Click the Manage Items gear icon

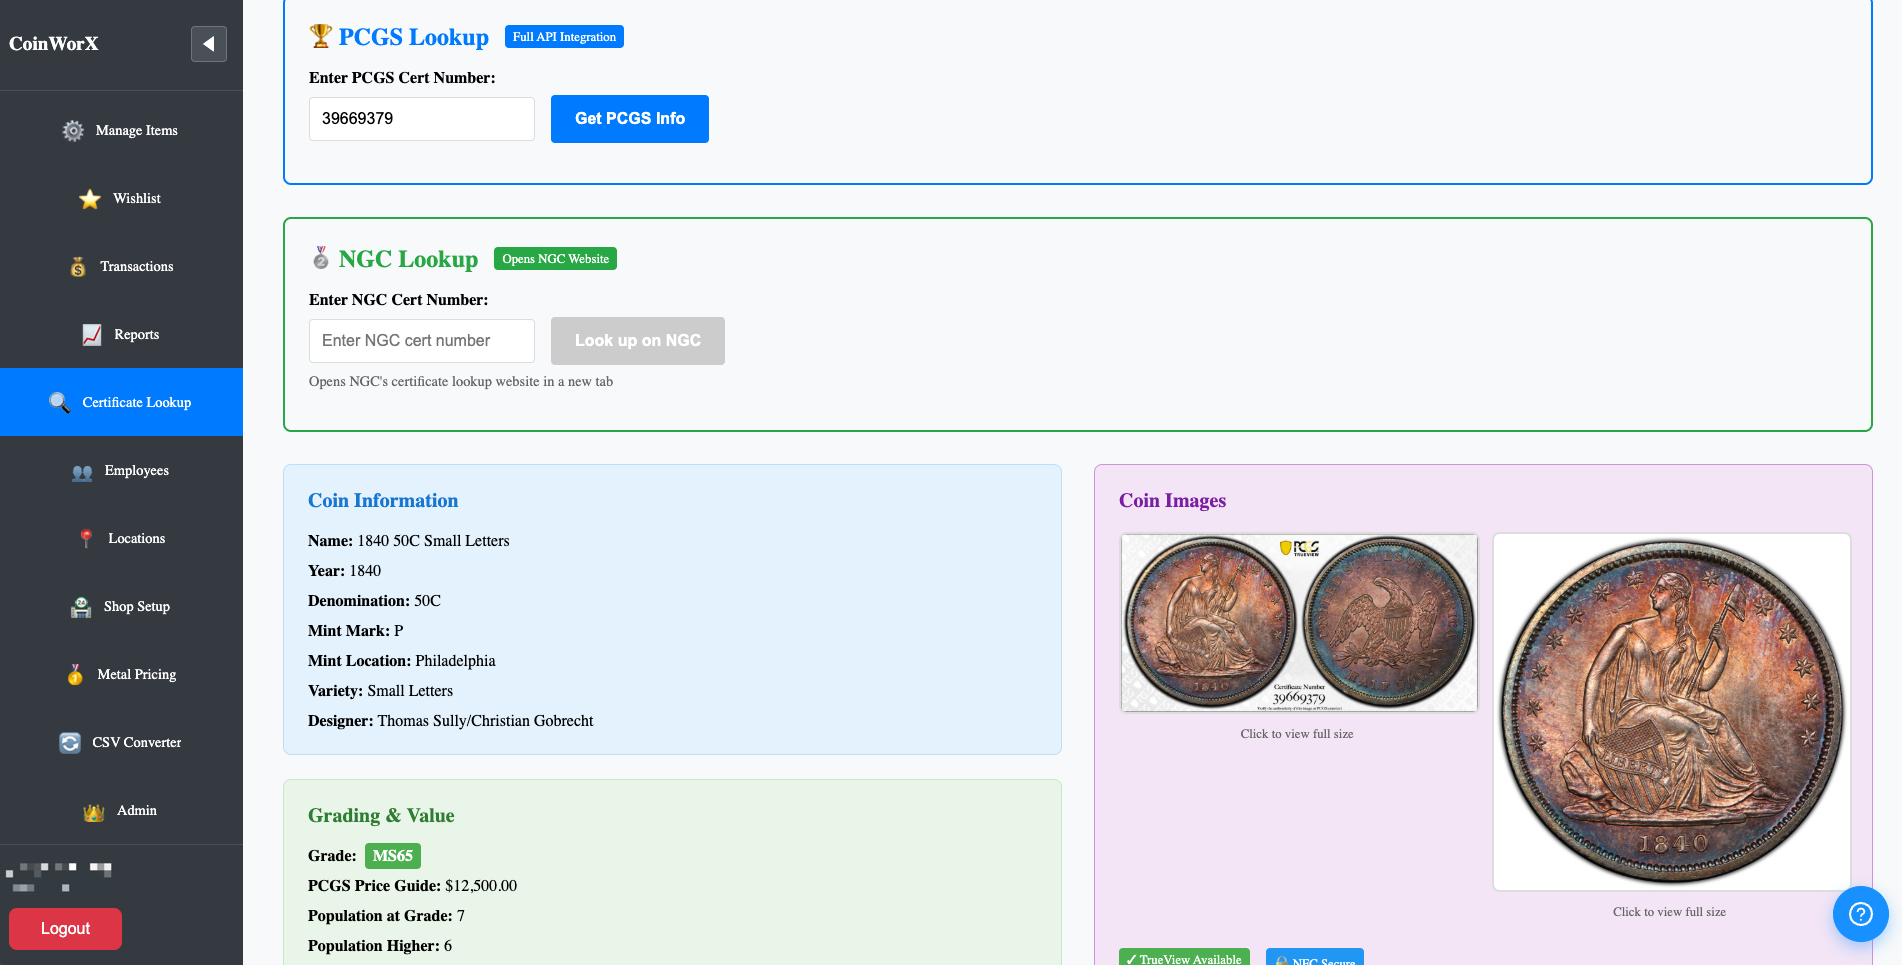[x=73, y=131]
